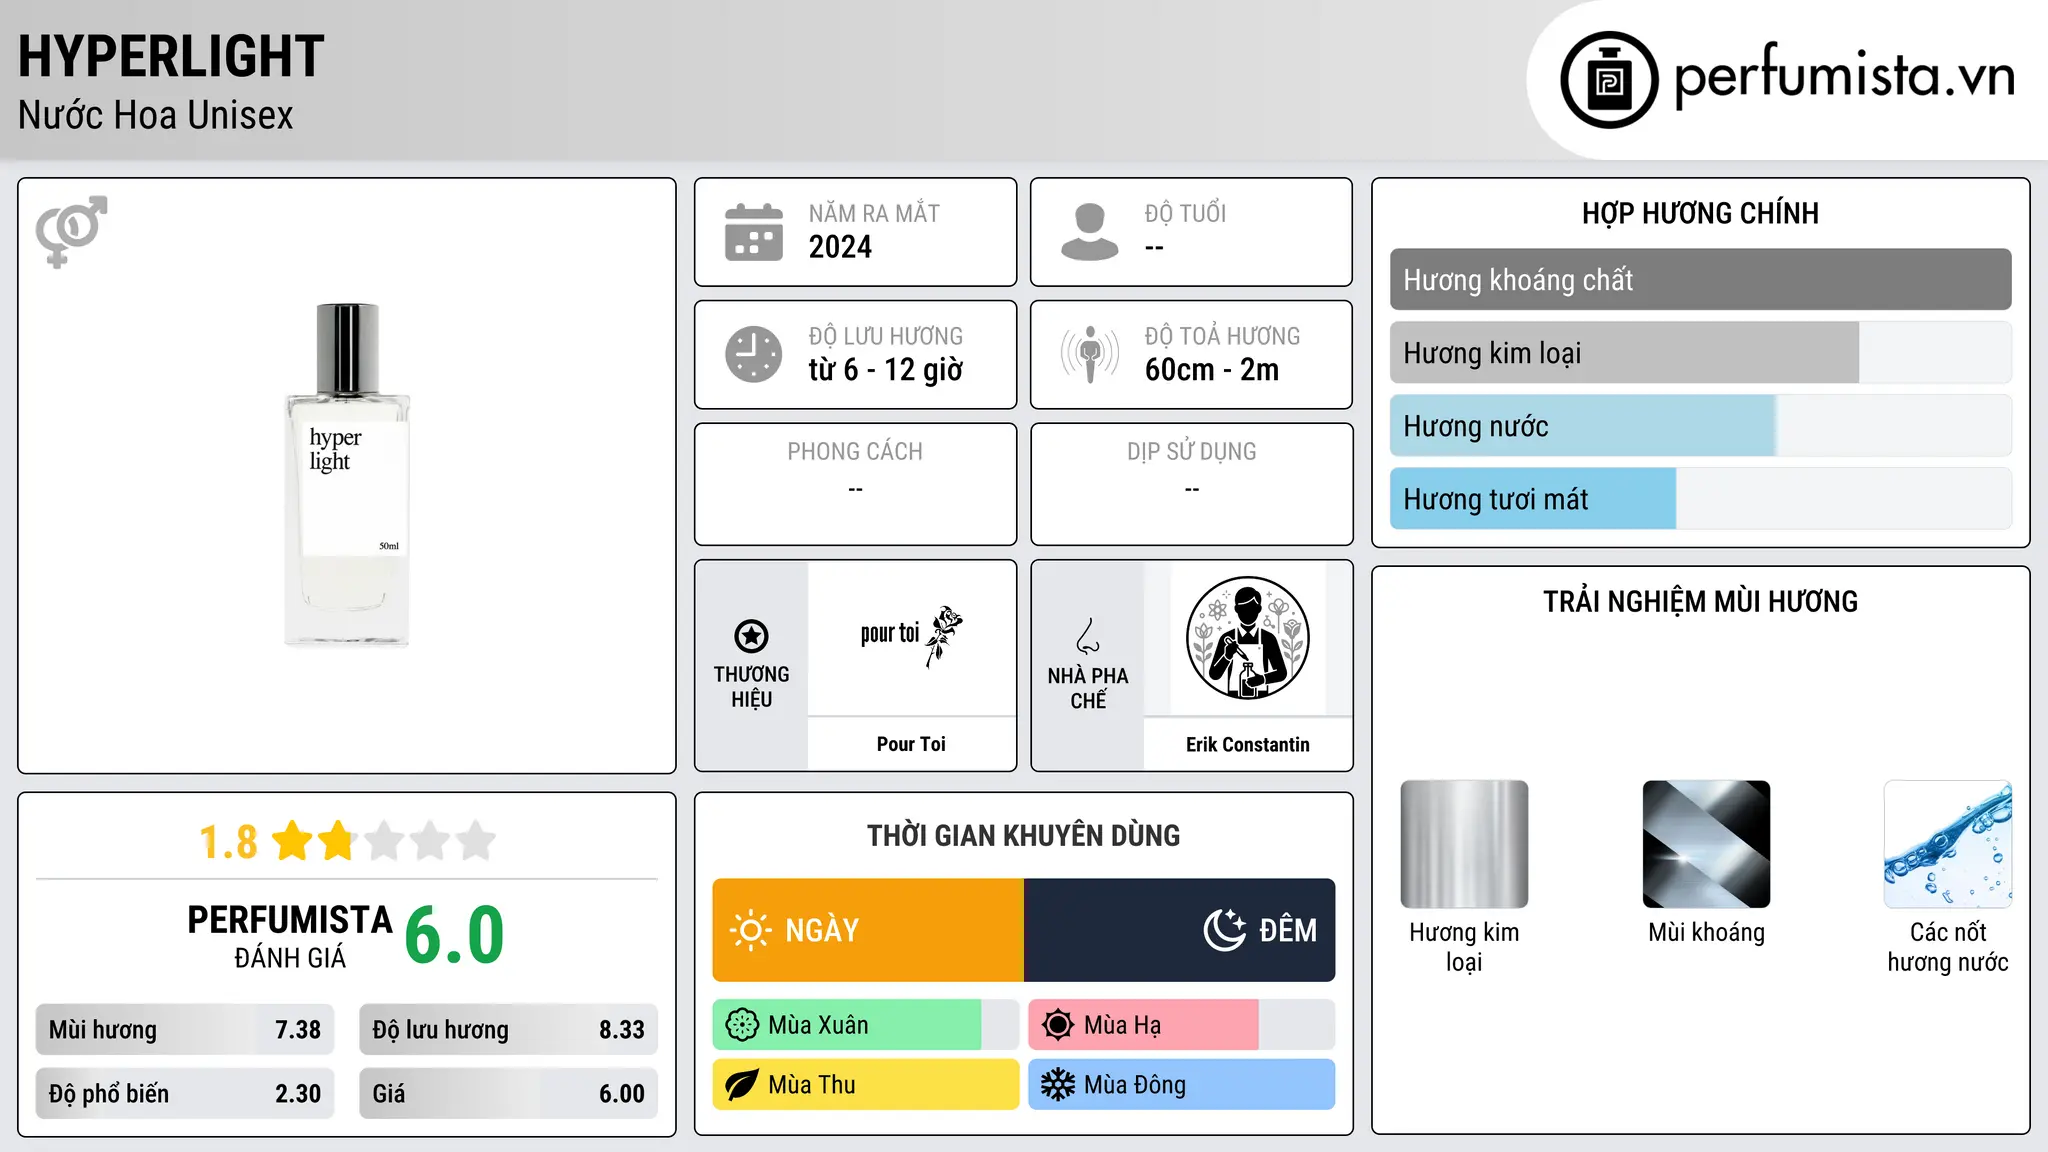This screenshot has width=2048, height=1152.
Task: Click the release year 2024
Action: point(840,247)
